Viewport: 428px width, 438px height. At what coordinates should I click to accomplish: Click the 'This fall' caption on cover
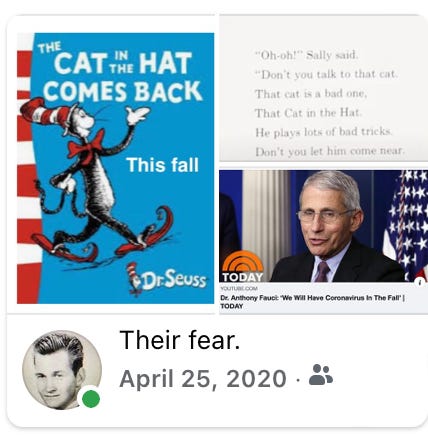(x=162, y=165)
